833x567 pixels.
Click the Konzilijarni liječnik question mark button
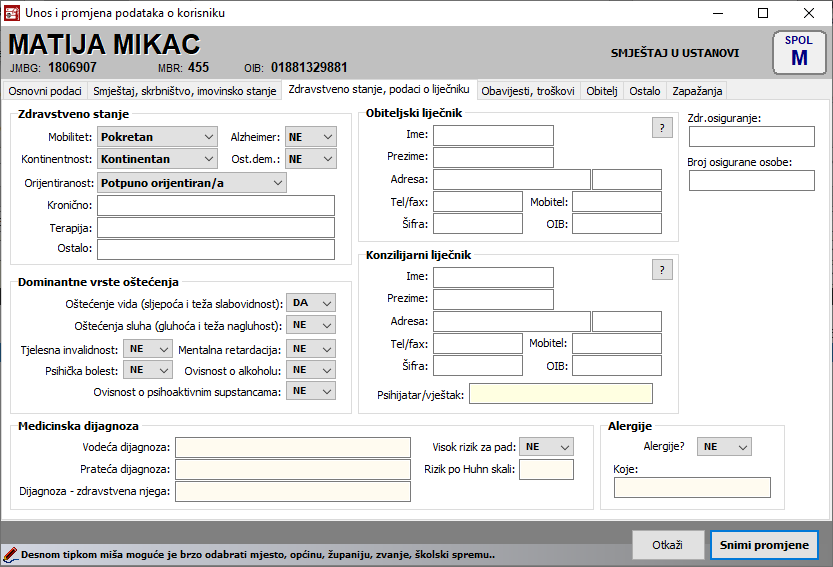[661, 269]
